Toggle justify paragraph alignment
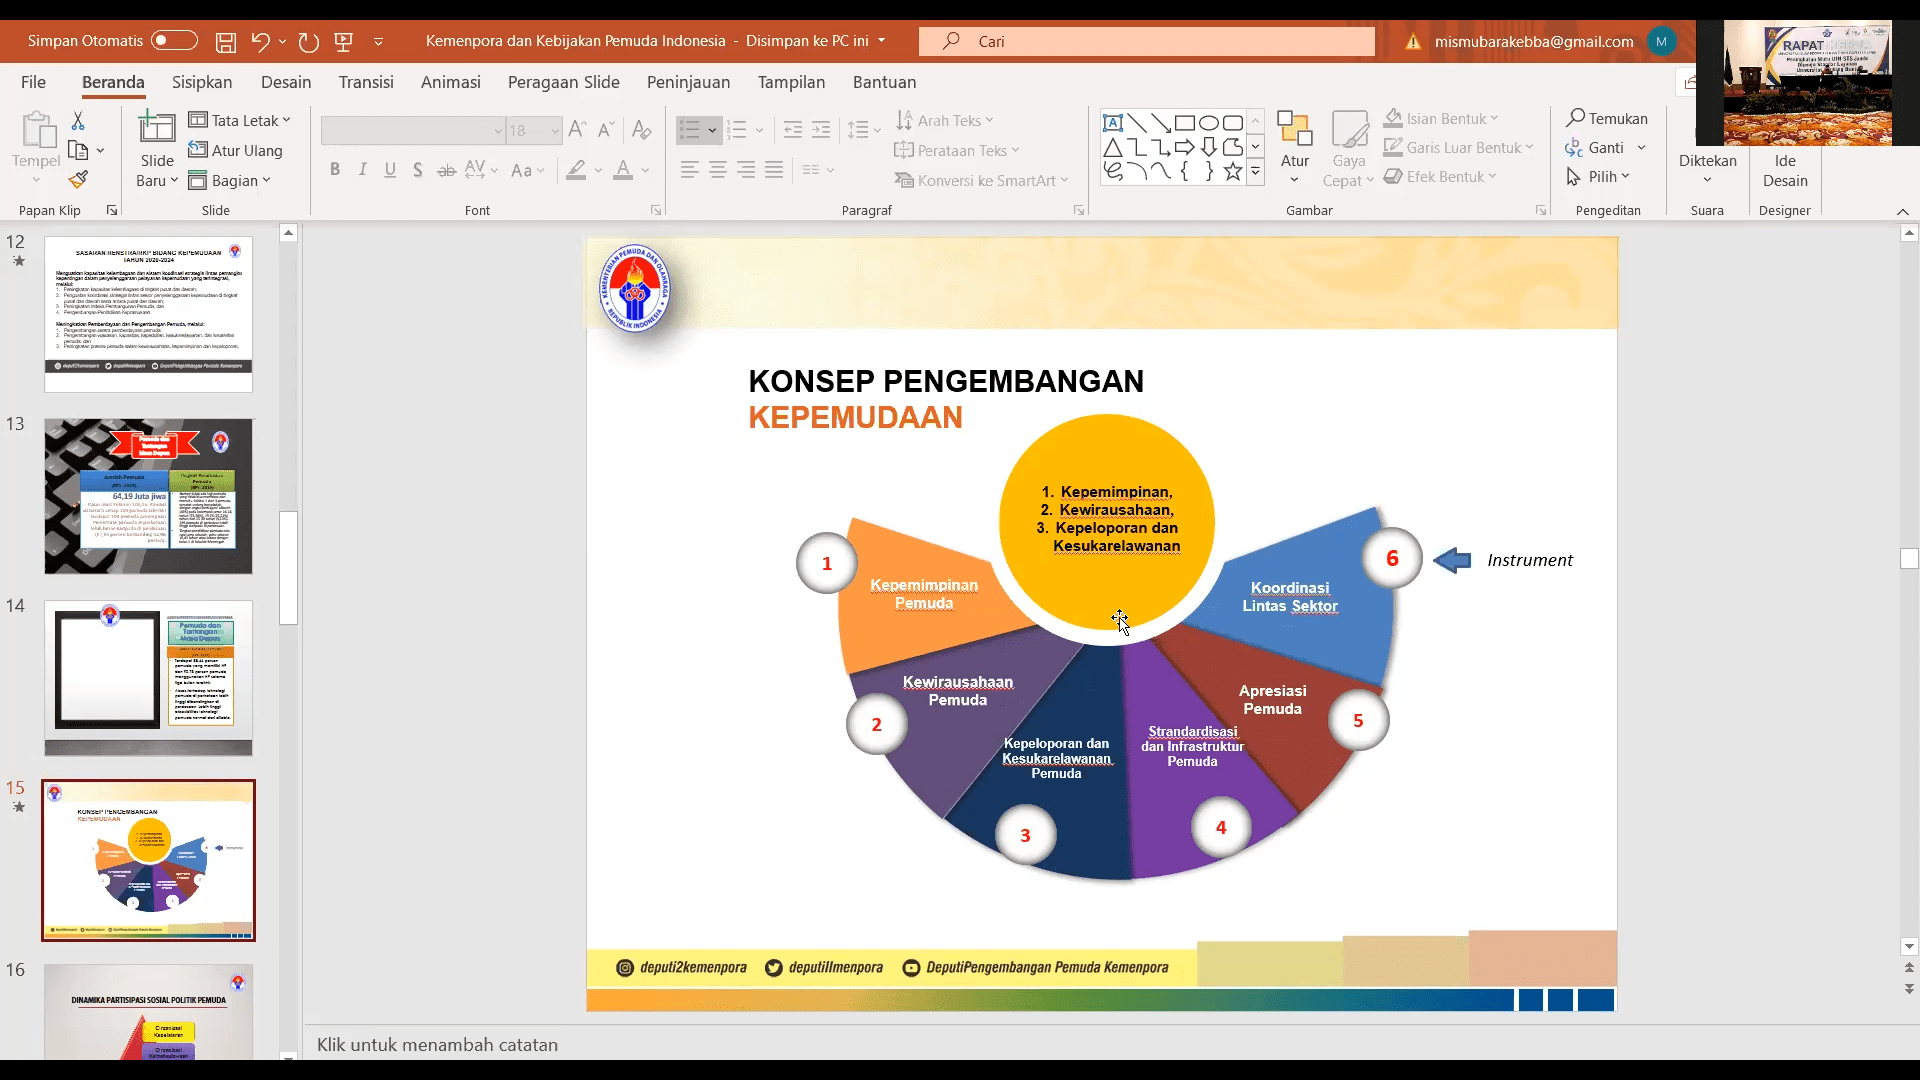This screenshot has height=1080, width=1920. pos(774,170)
